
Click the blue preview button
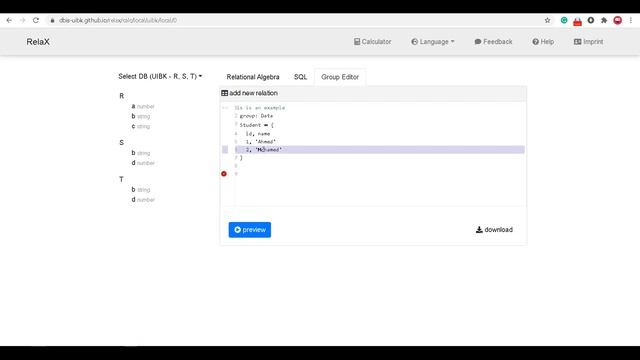[x=250, y=230]
